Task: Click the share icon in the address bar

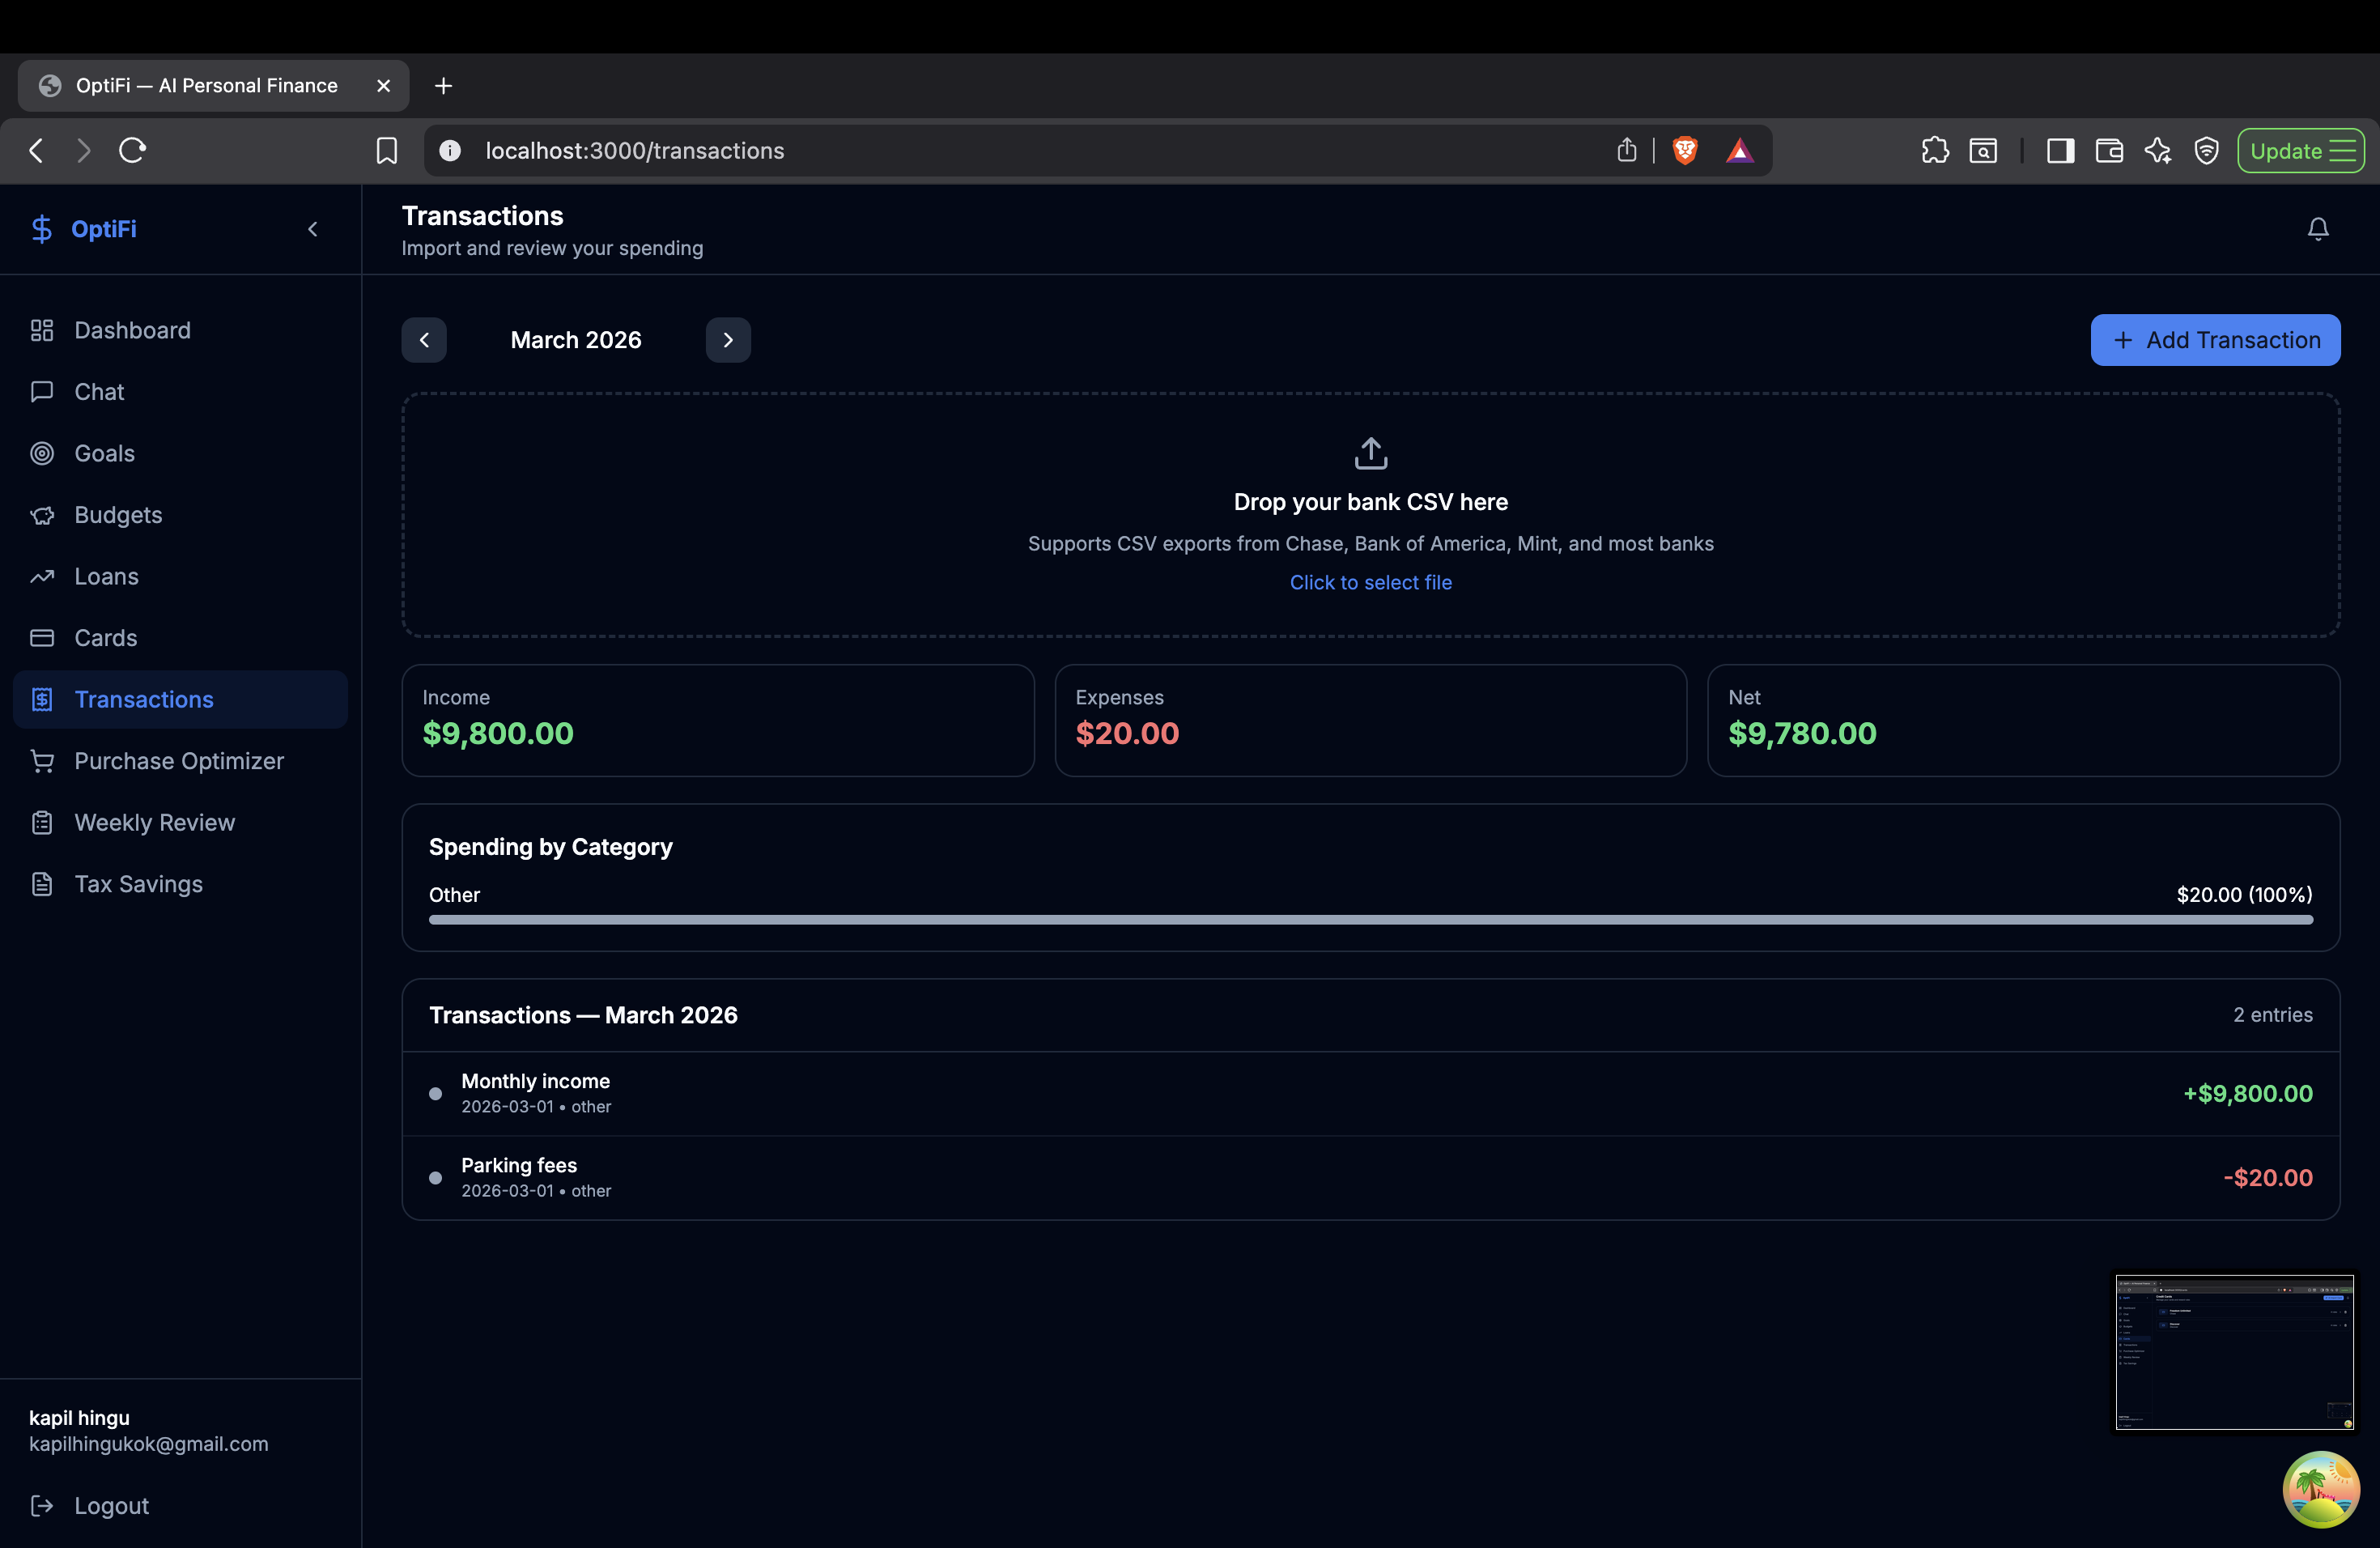Action: [x=1626, y=150]
